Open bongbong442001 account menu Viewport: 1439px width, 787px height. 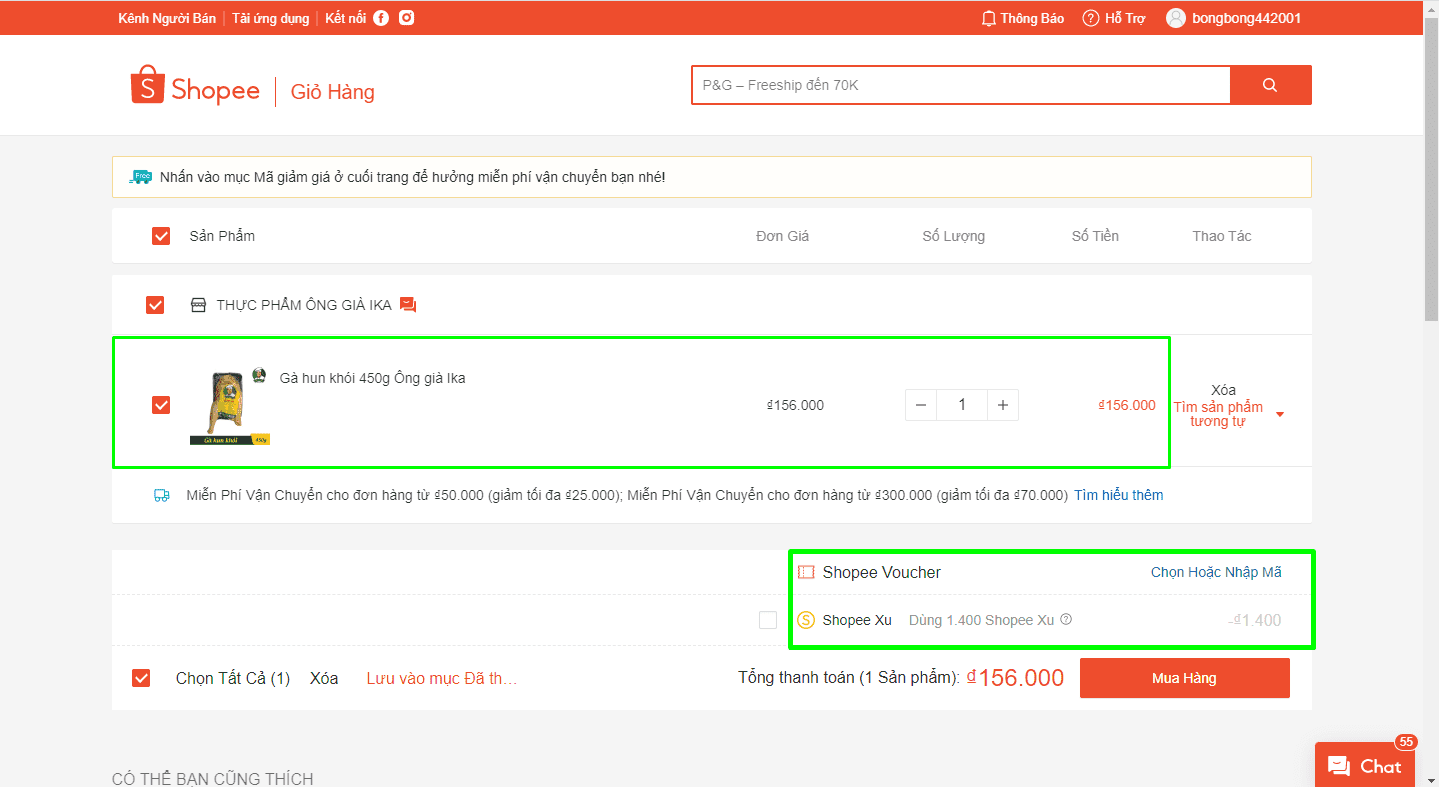(x=1246, y=18)
